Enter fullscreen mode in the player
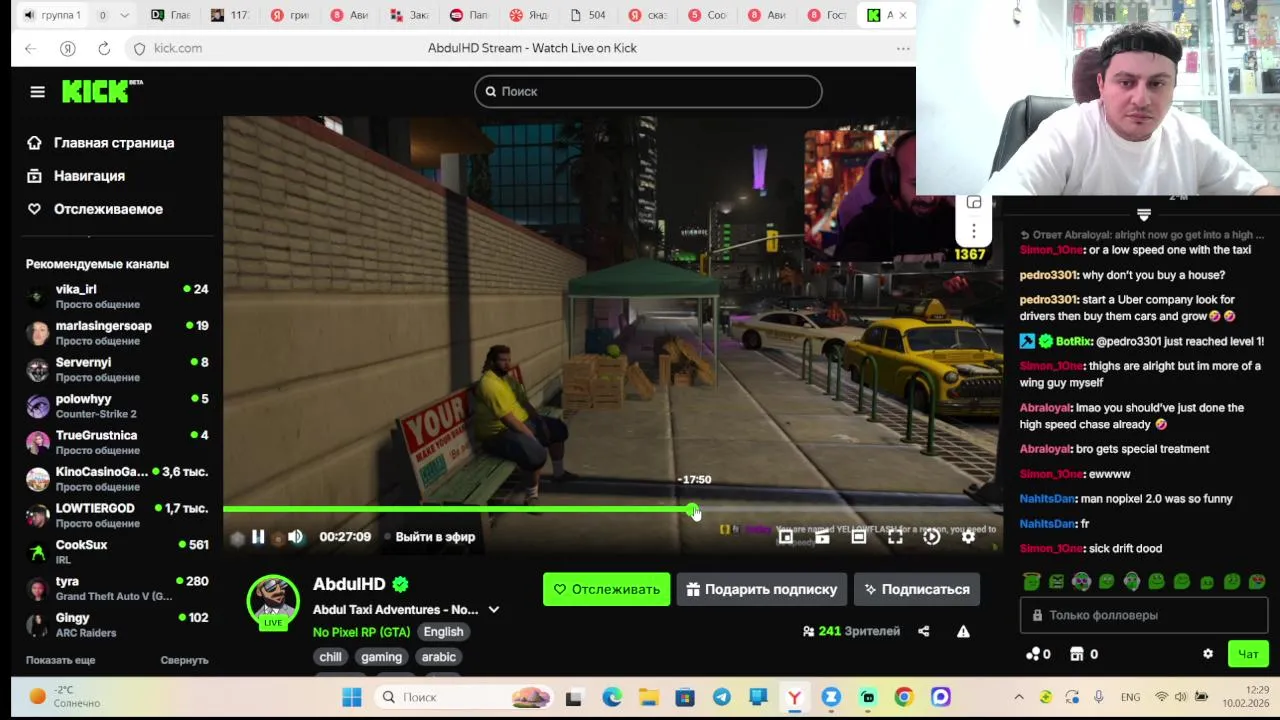This screenshot has width=1280, height=720. click(895, 537)
